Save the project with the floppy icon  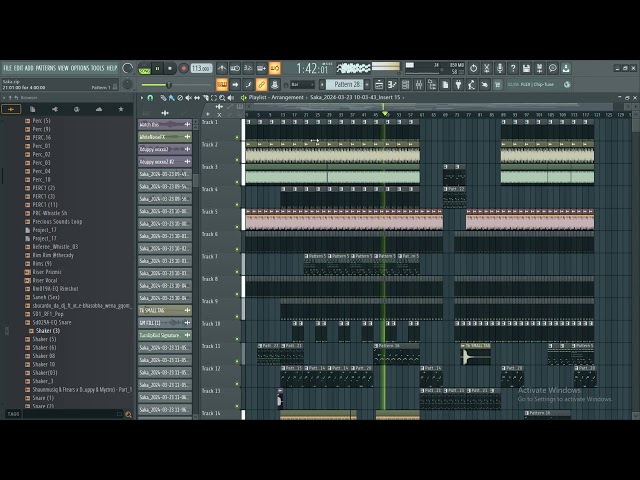coord(526,68)
